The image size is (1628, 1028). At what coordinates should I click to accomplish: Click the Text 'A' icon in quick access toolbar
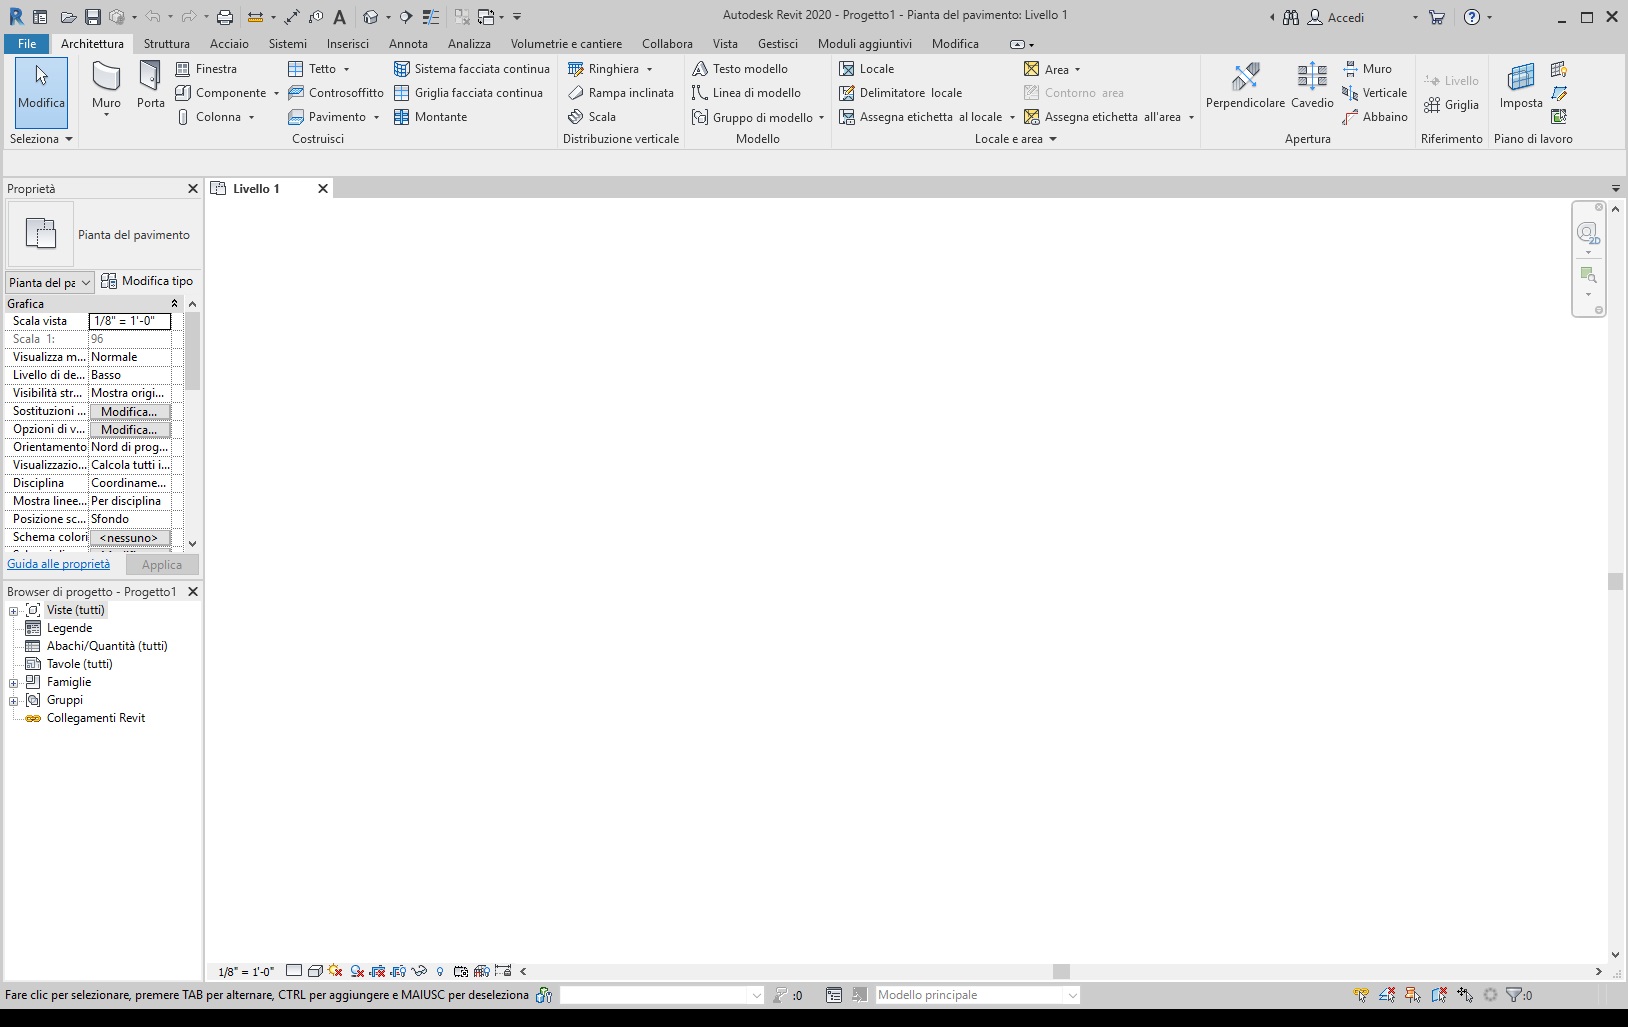click(340, 17)
